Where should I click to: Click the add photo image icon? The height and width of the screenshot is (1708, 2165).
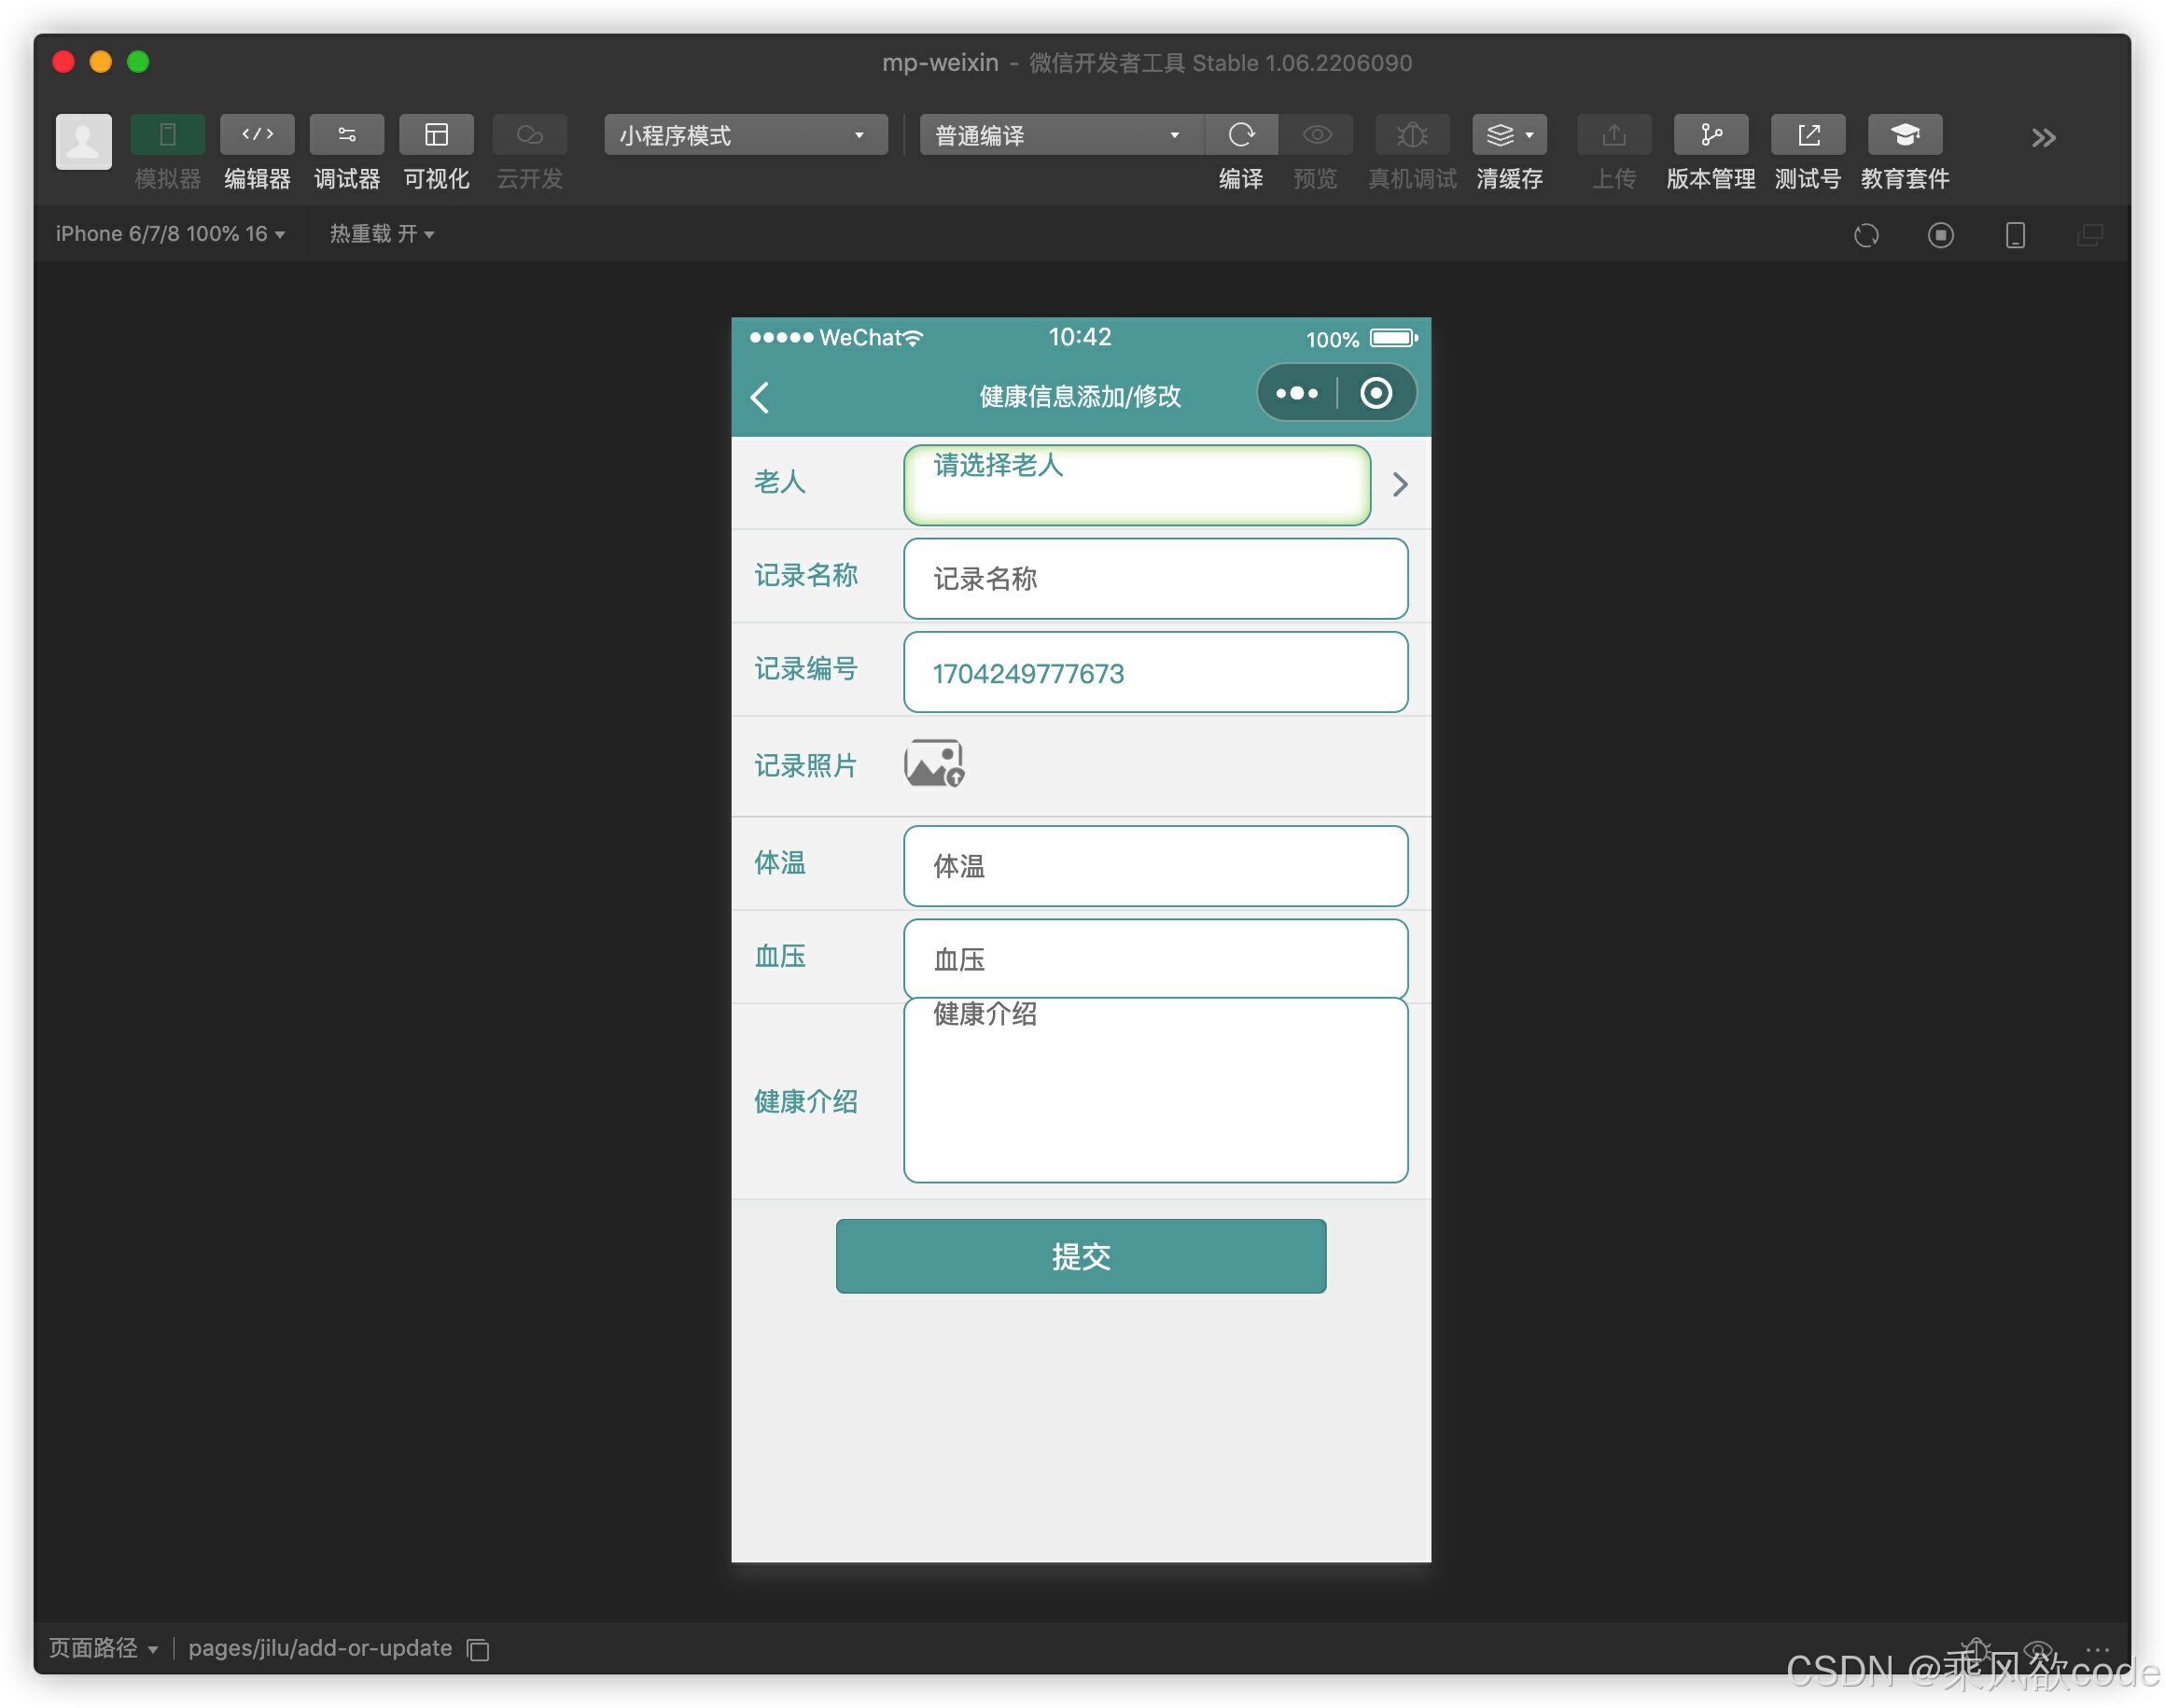tap(933, 764)
